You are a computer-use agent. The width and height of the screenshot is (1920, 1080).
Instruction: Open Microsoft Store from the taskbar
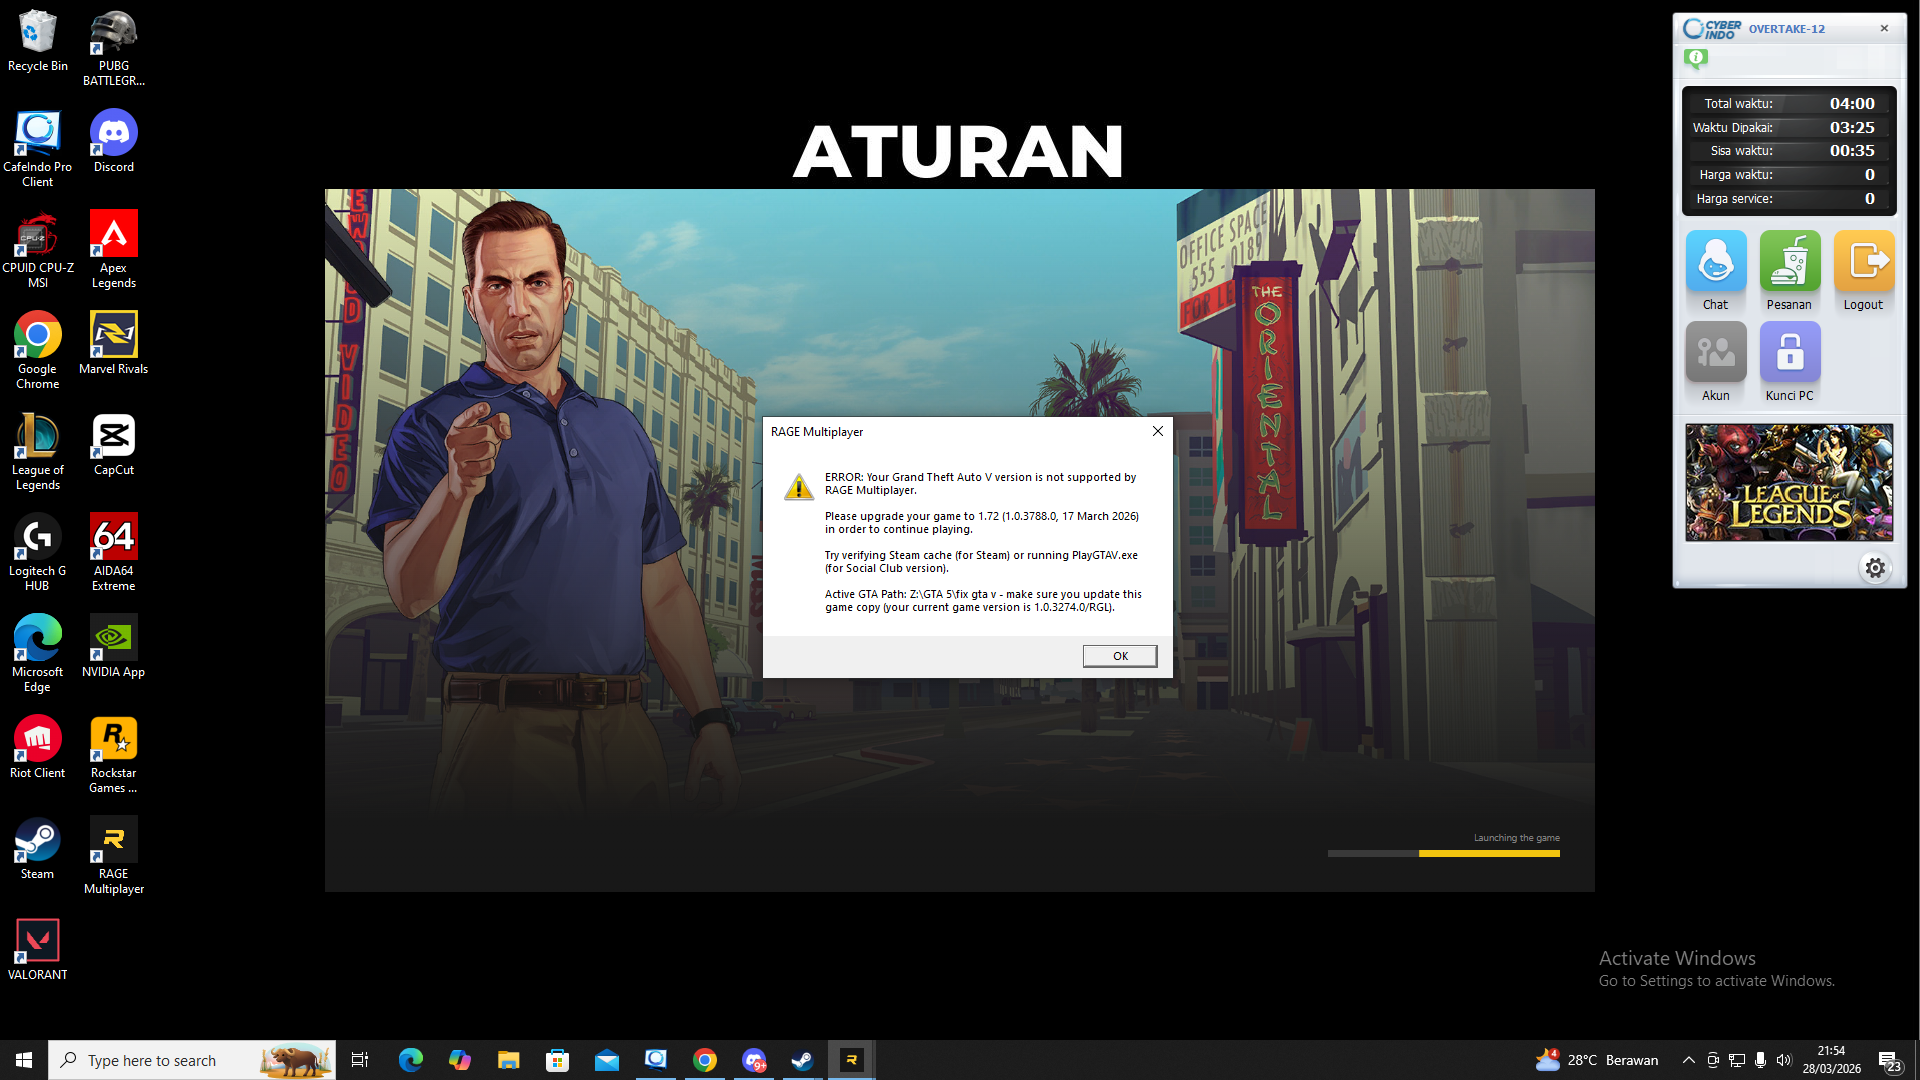[557, 1060]
